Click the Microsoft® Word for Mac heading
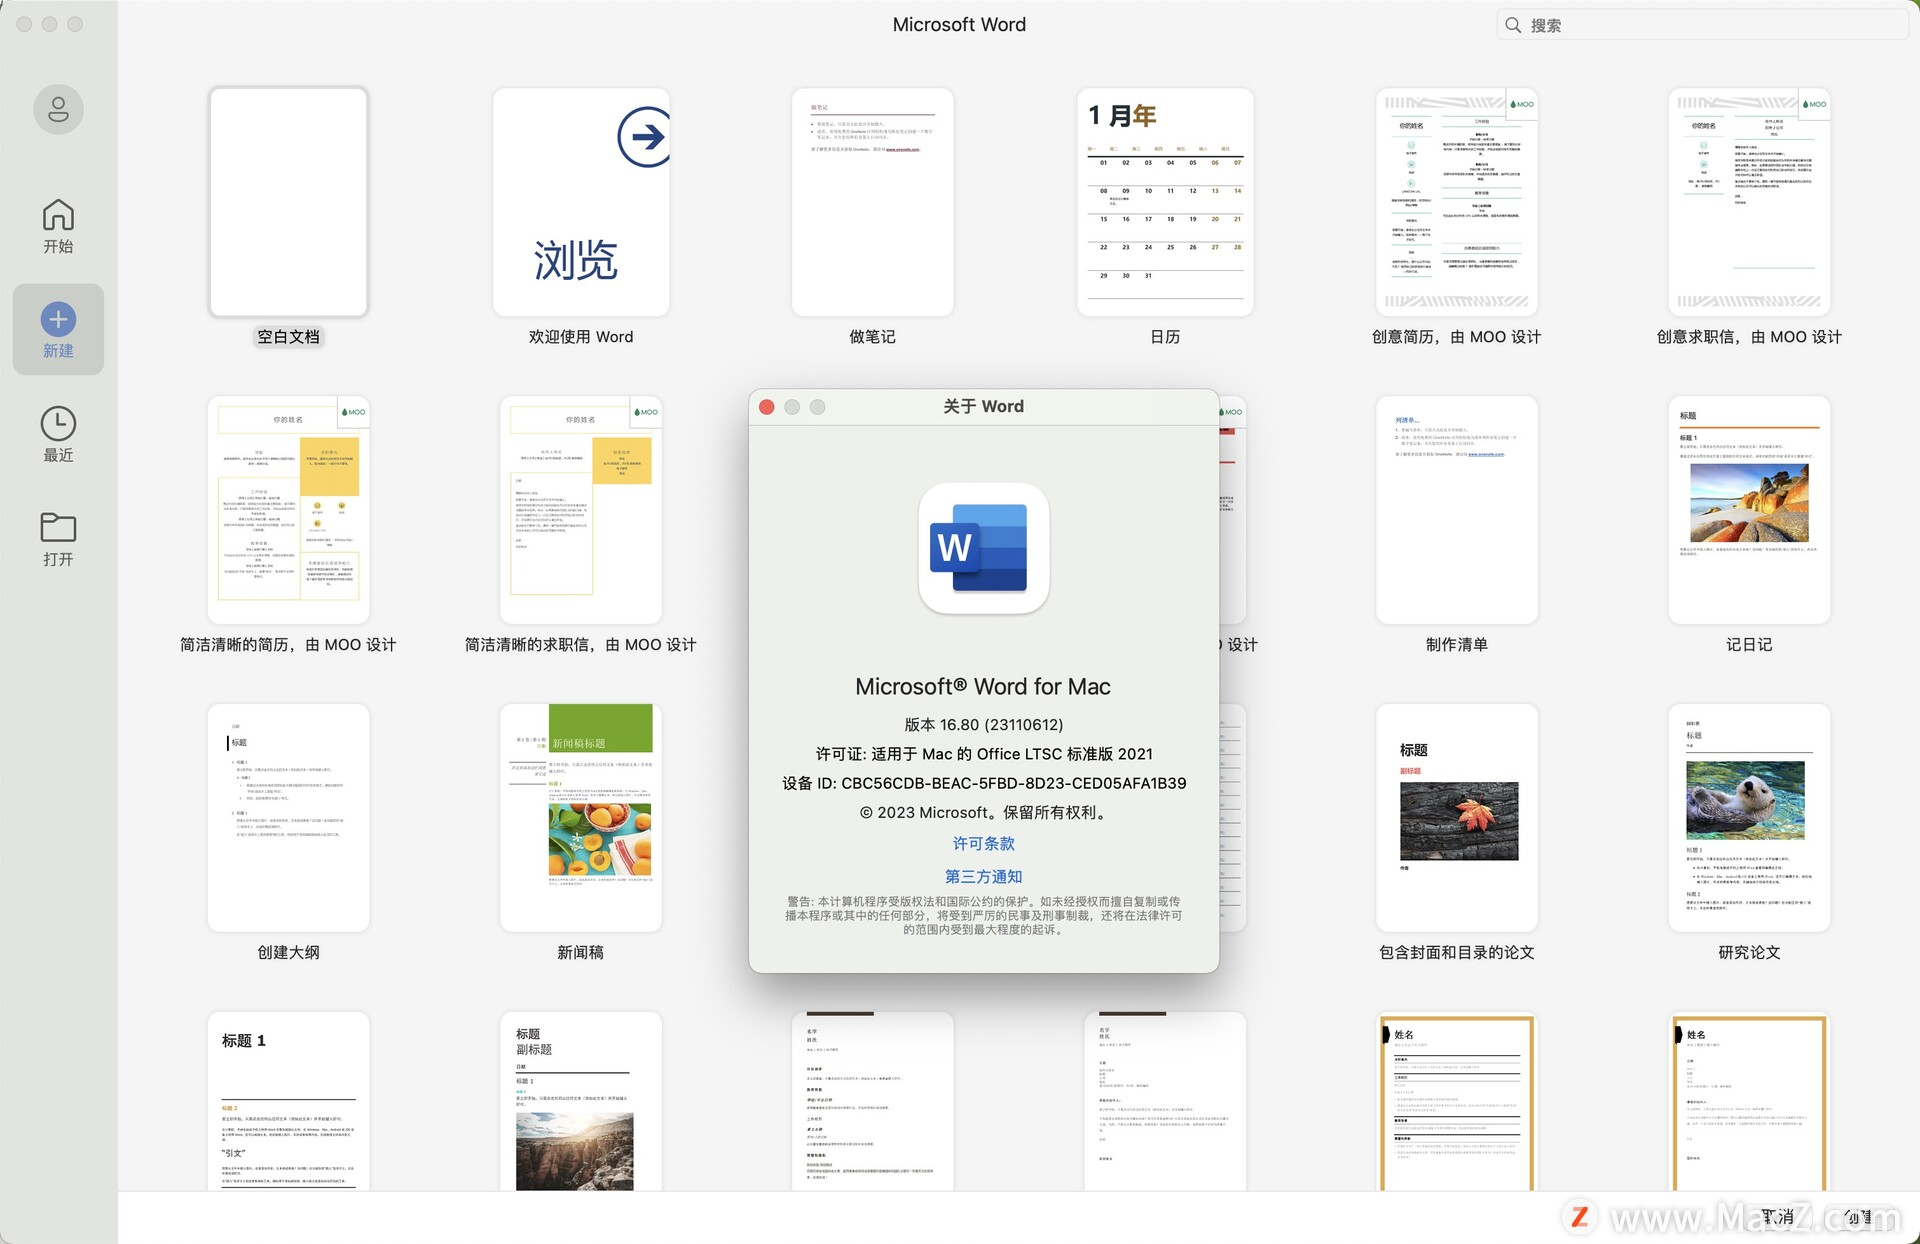The width and height of the screenshot is (1920, 1244). 983,687
